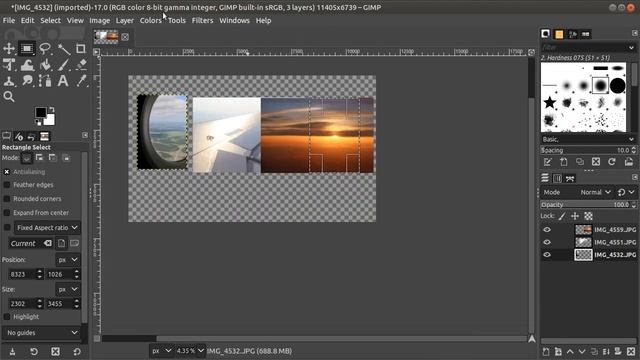Enable Expand from center option
The height and width of the screenshot is (360, 640).
click(7, 213)
